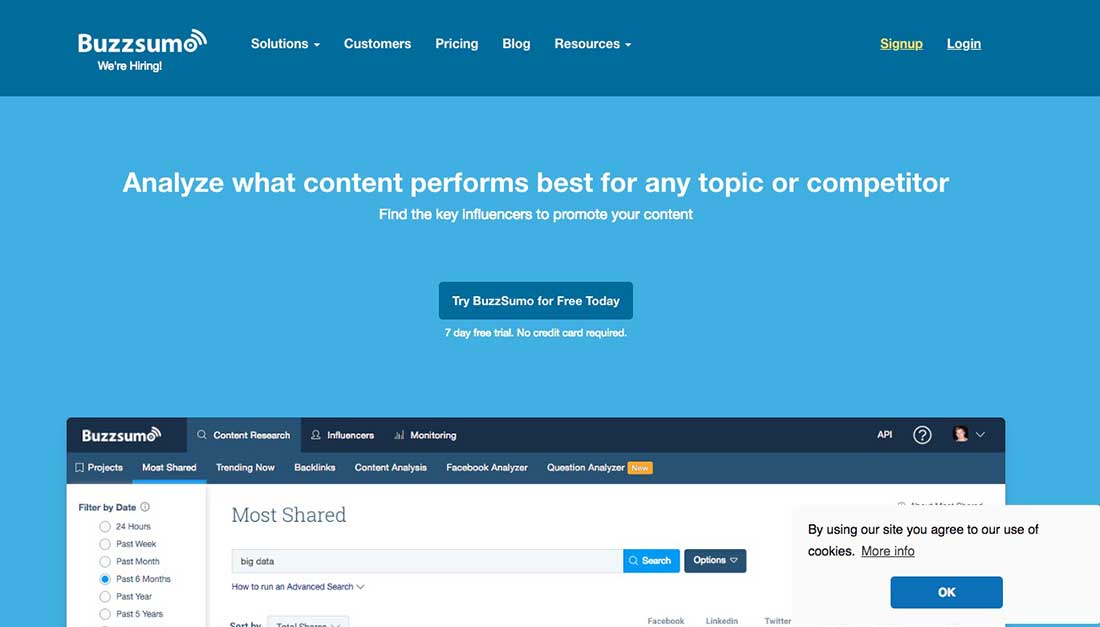This screenshot has width=1100, height=627.
Task: Click the Signup link
Action: point(901,43)
